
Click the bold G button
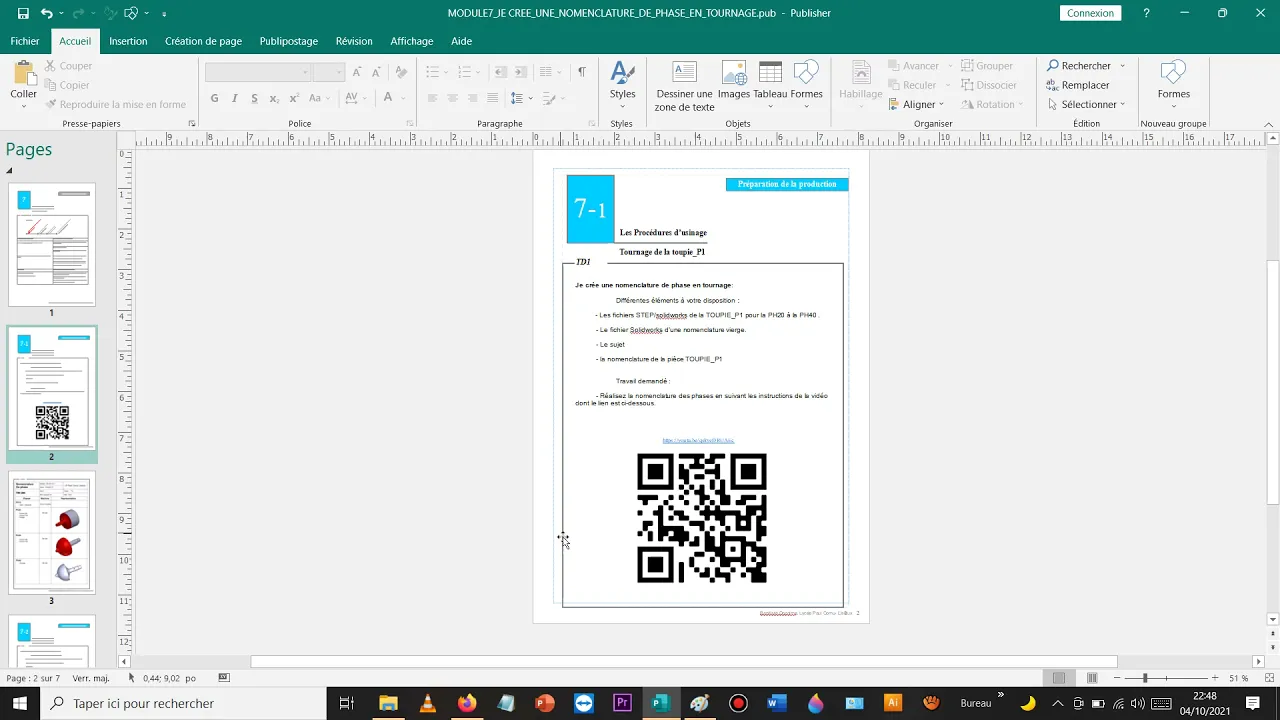tap(214, 98)
